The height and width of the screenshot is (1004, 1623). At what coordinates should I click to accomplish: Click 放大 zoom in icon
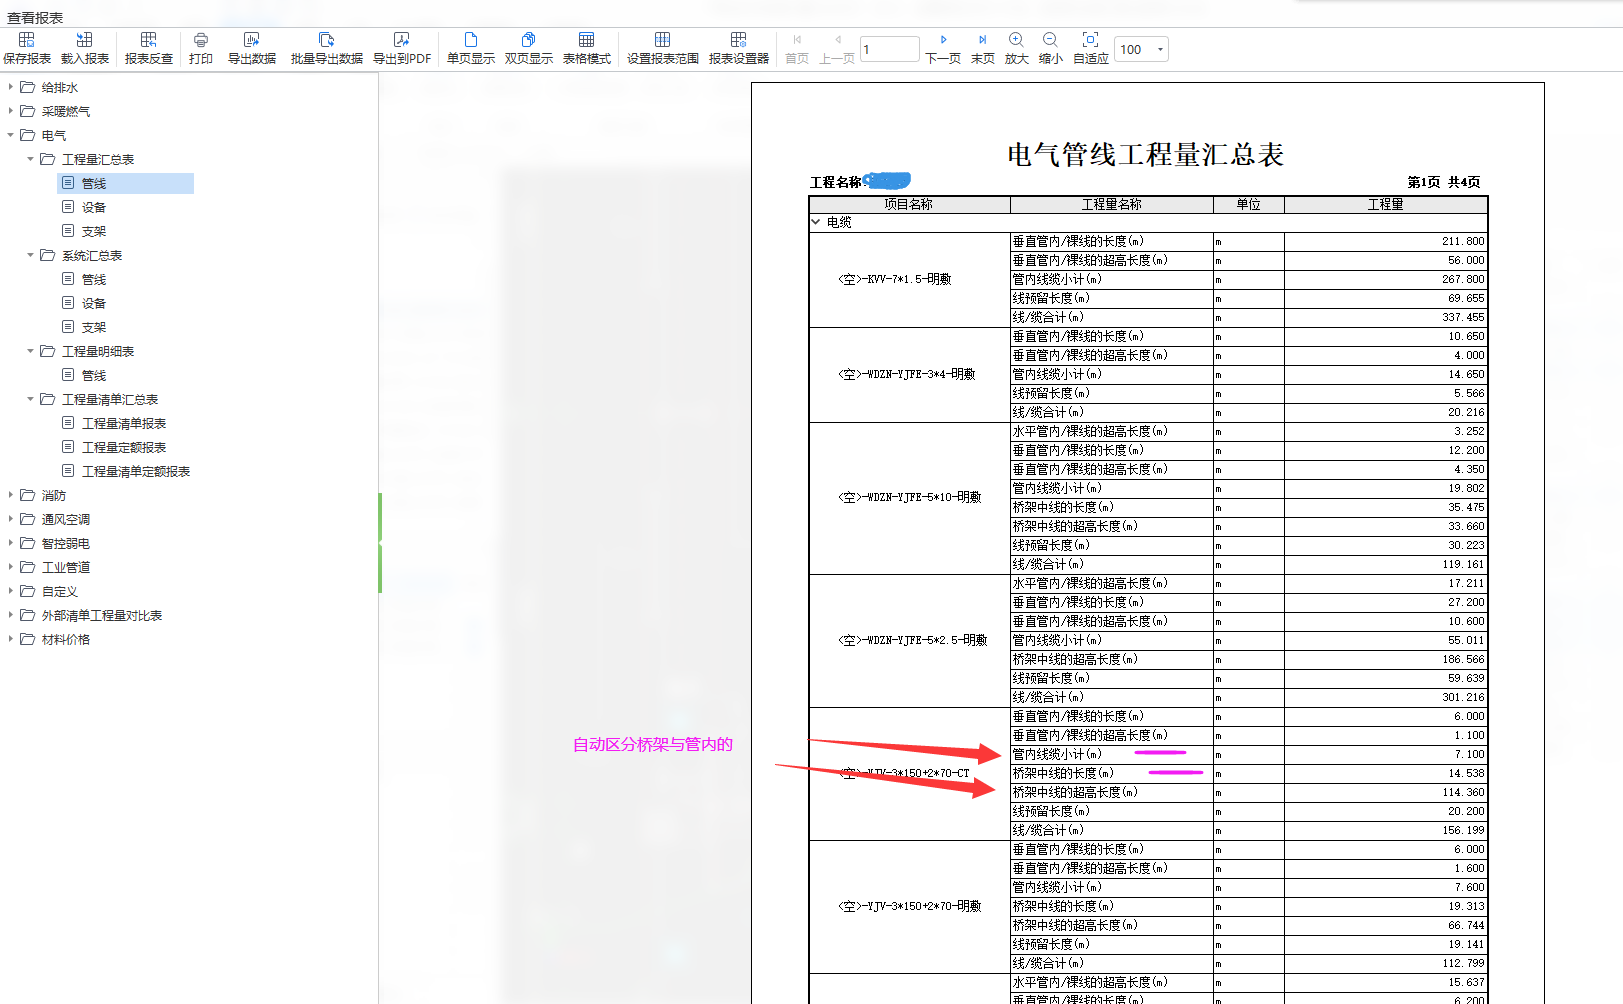pyautogui.click(x=1016, y=48)
